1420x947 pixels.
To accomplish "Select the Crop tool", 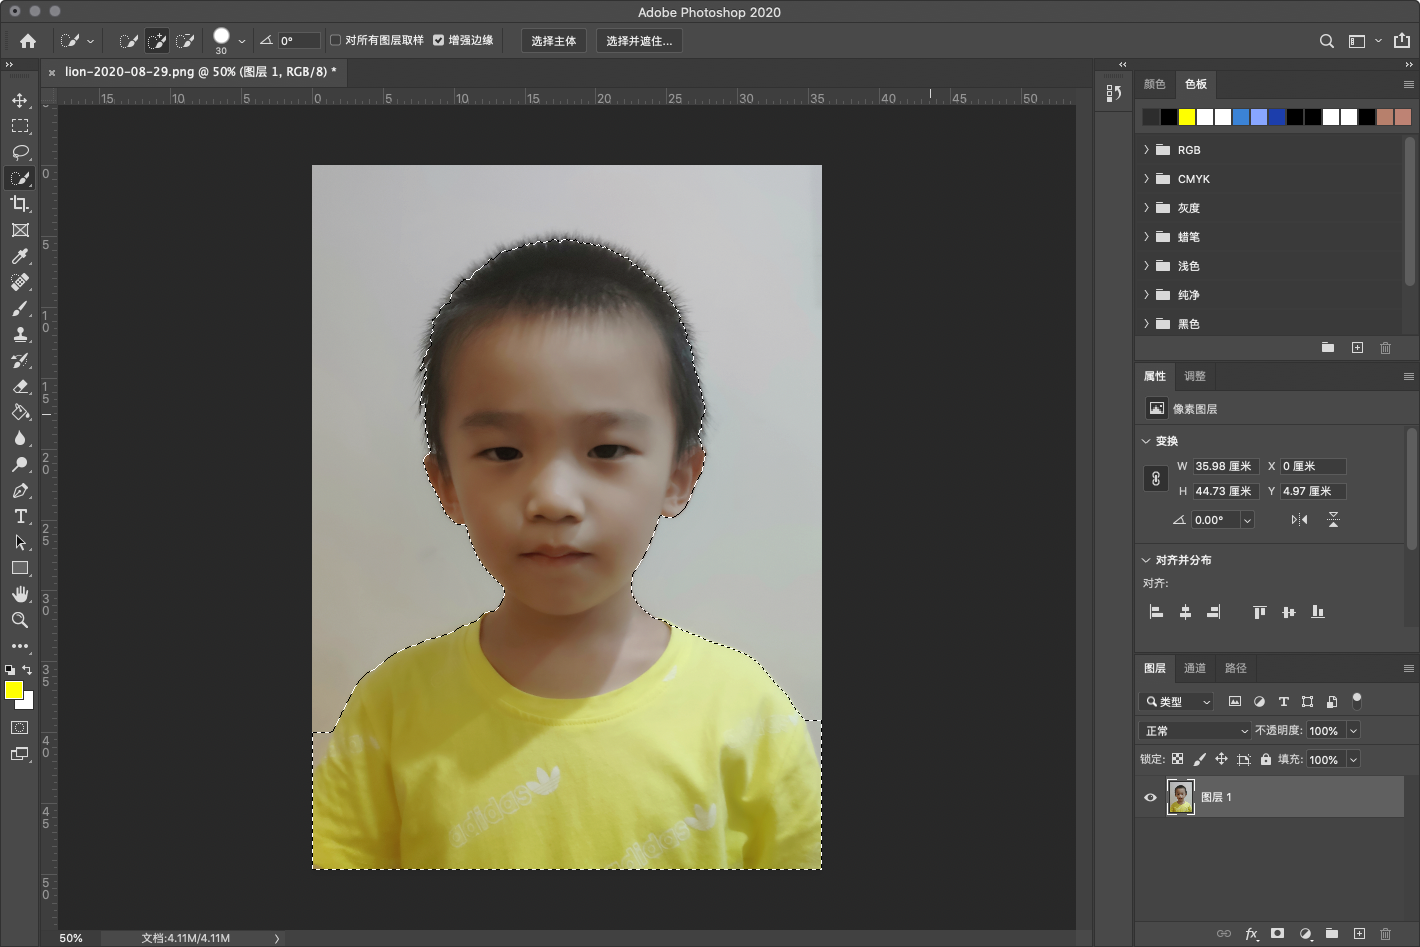I will 20,204.
